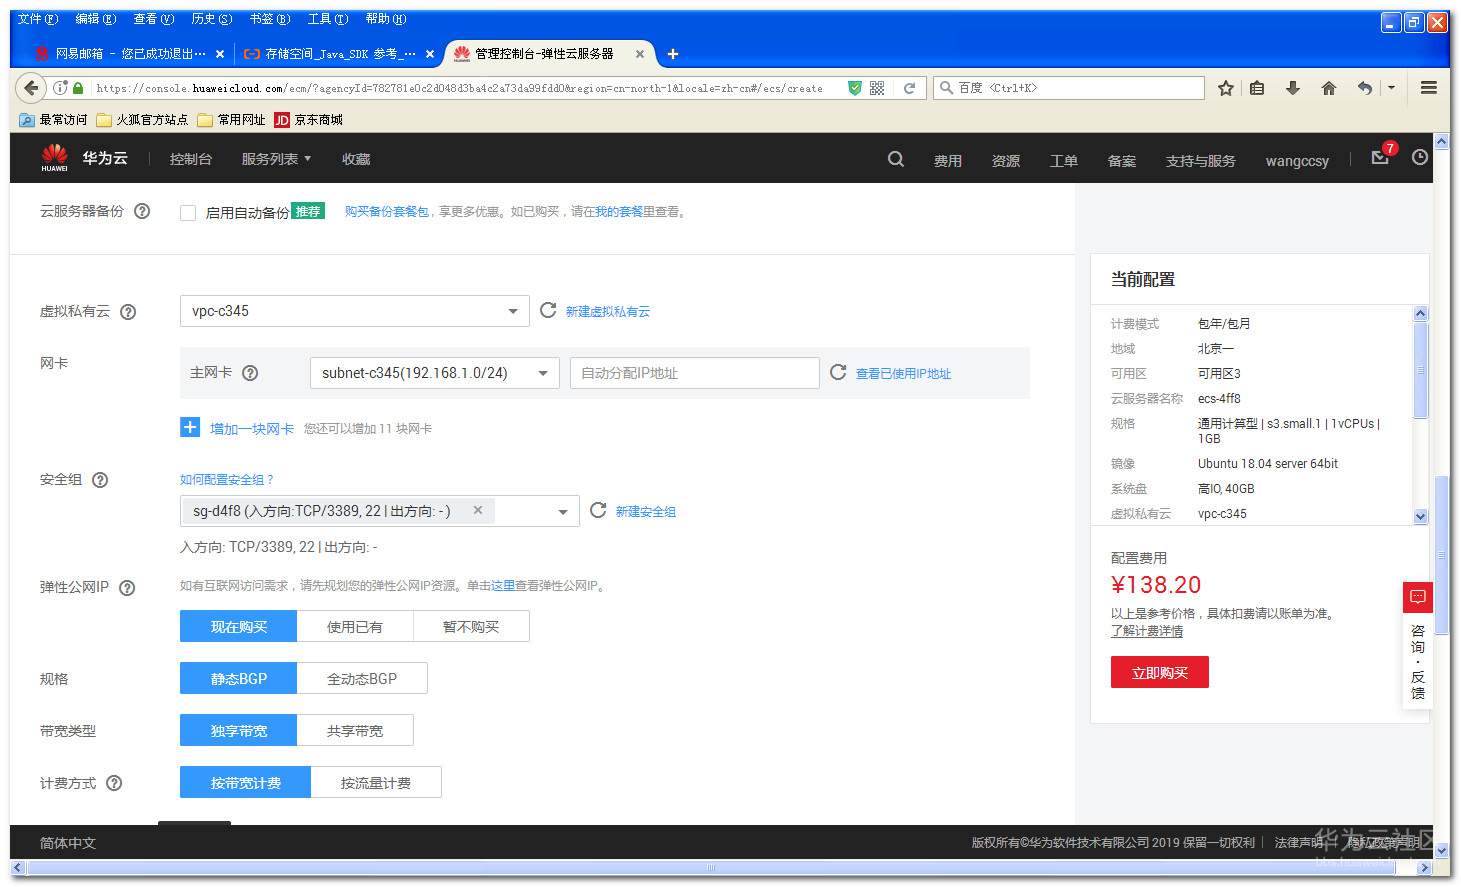Select 暂不购买 elastic IP option

(471, 626)
